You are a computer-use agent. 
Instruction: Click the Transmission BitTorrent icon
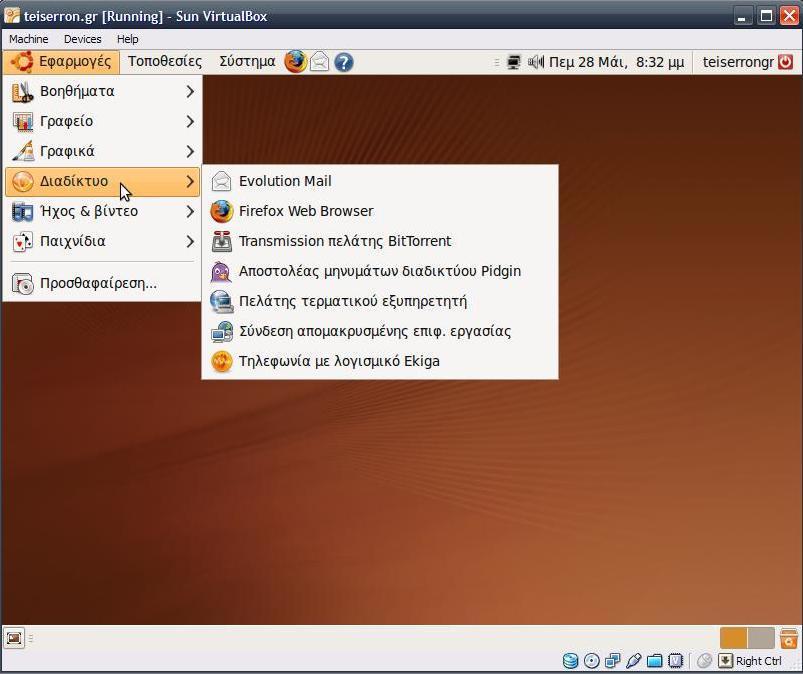click(x=222, y=241)
